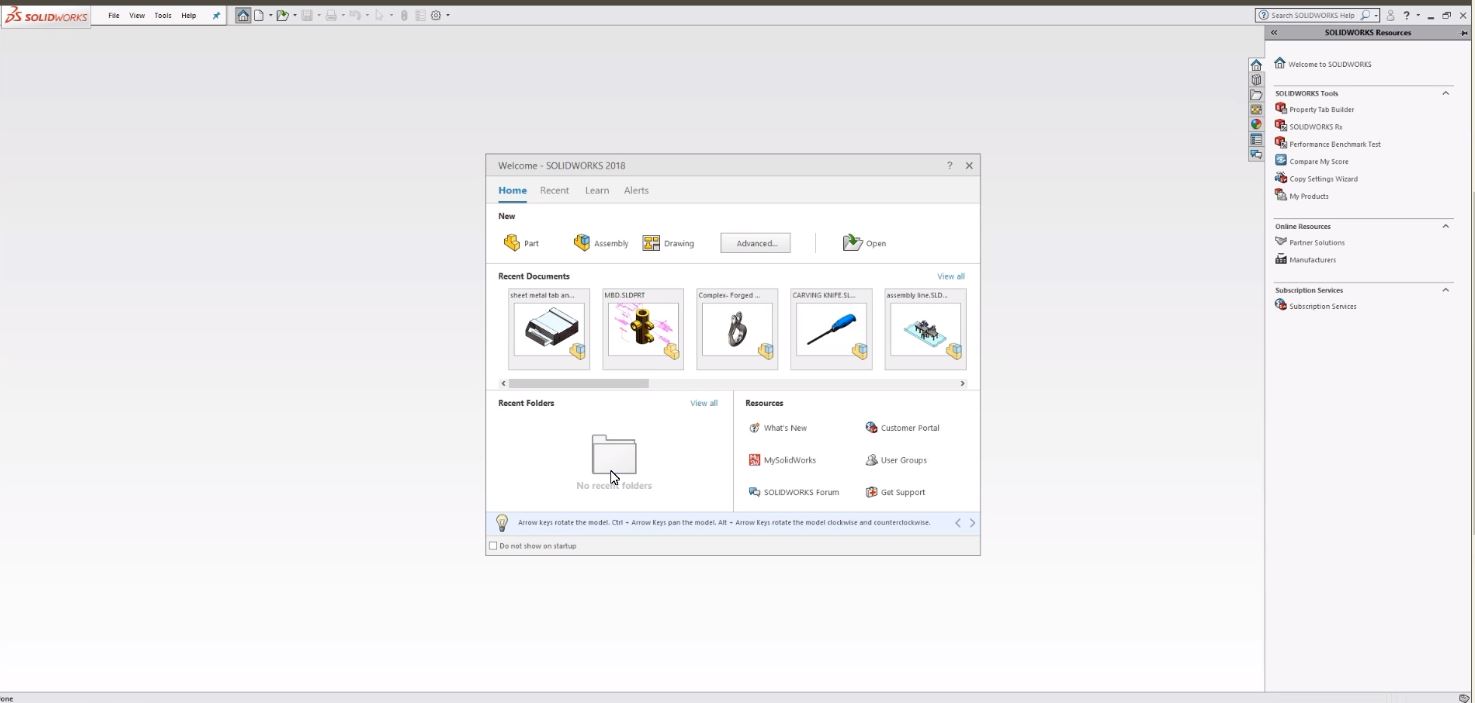
Task: Click the Open document icon in the toolbar
Action: tap(283, 15)
